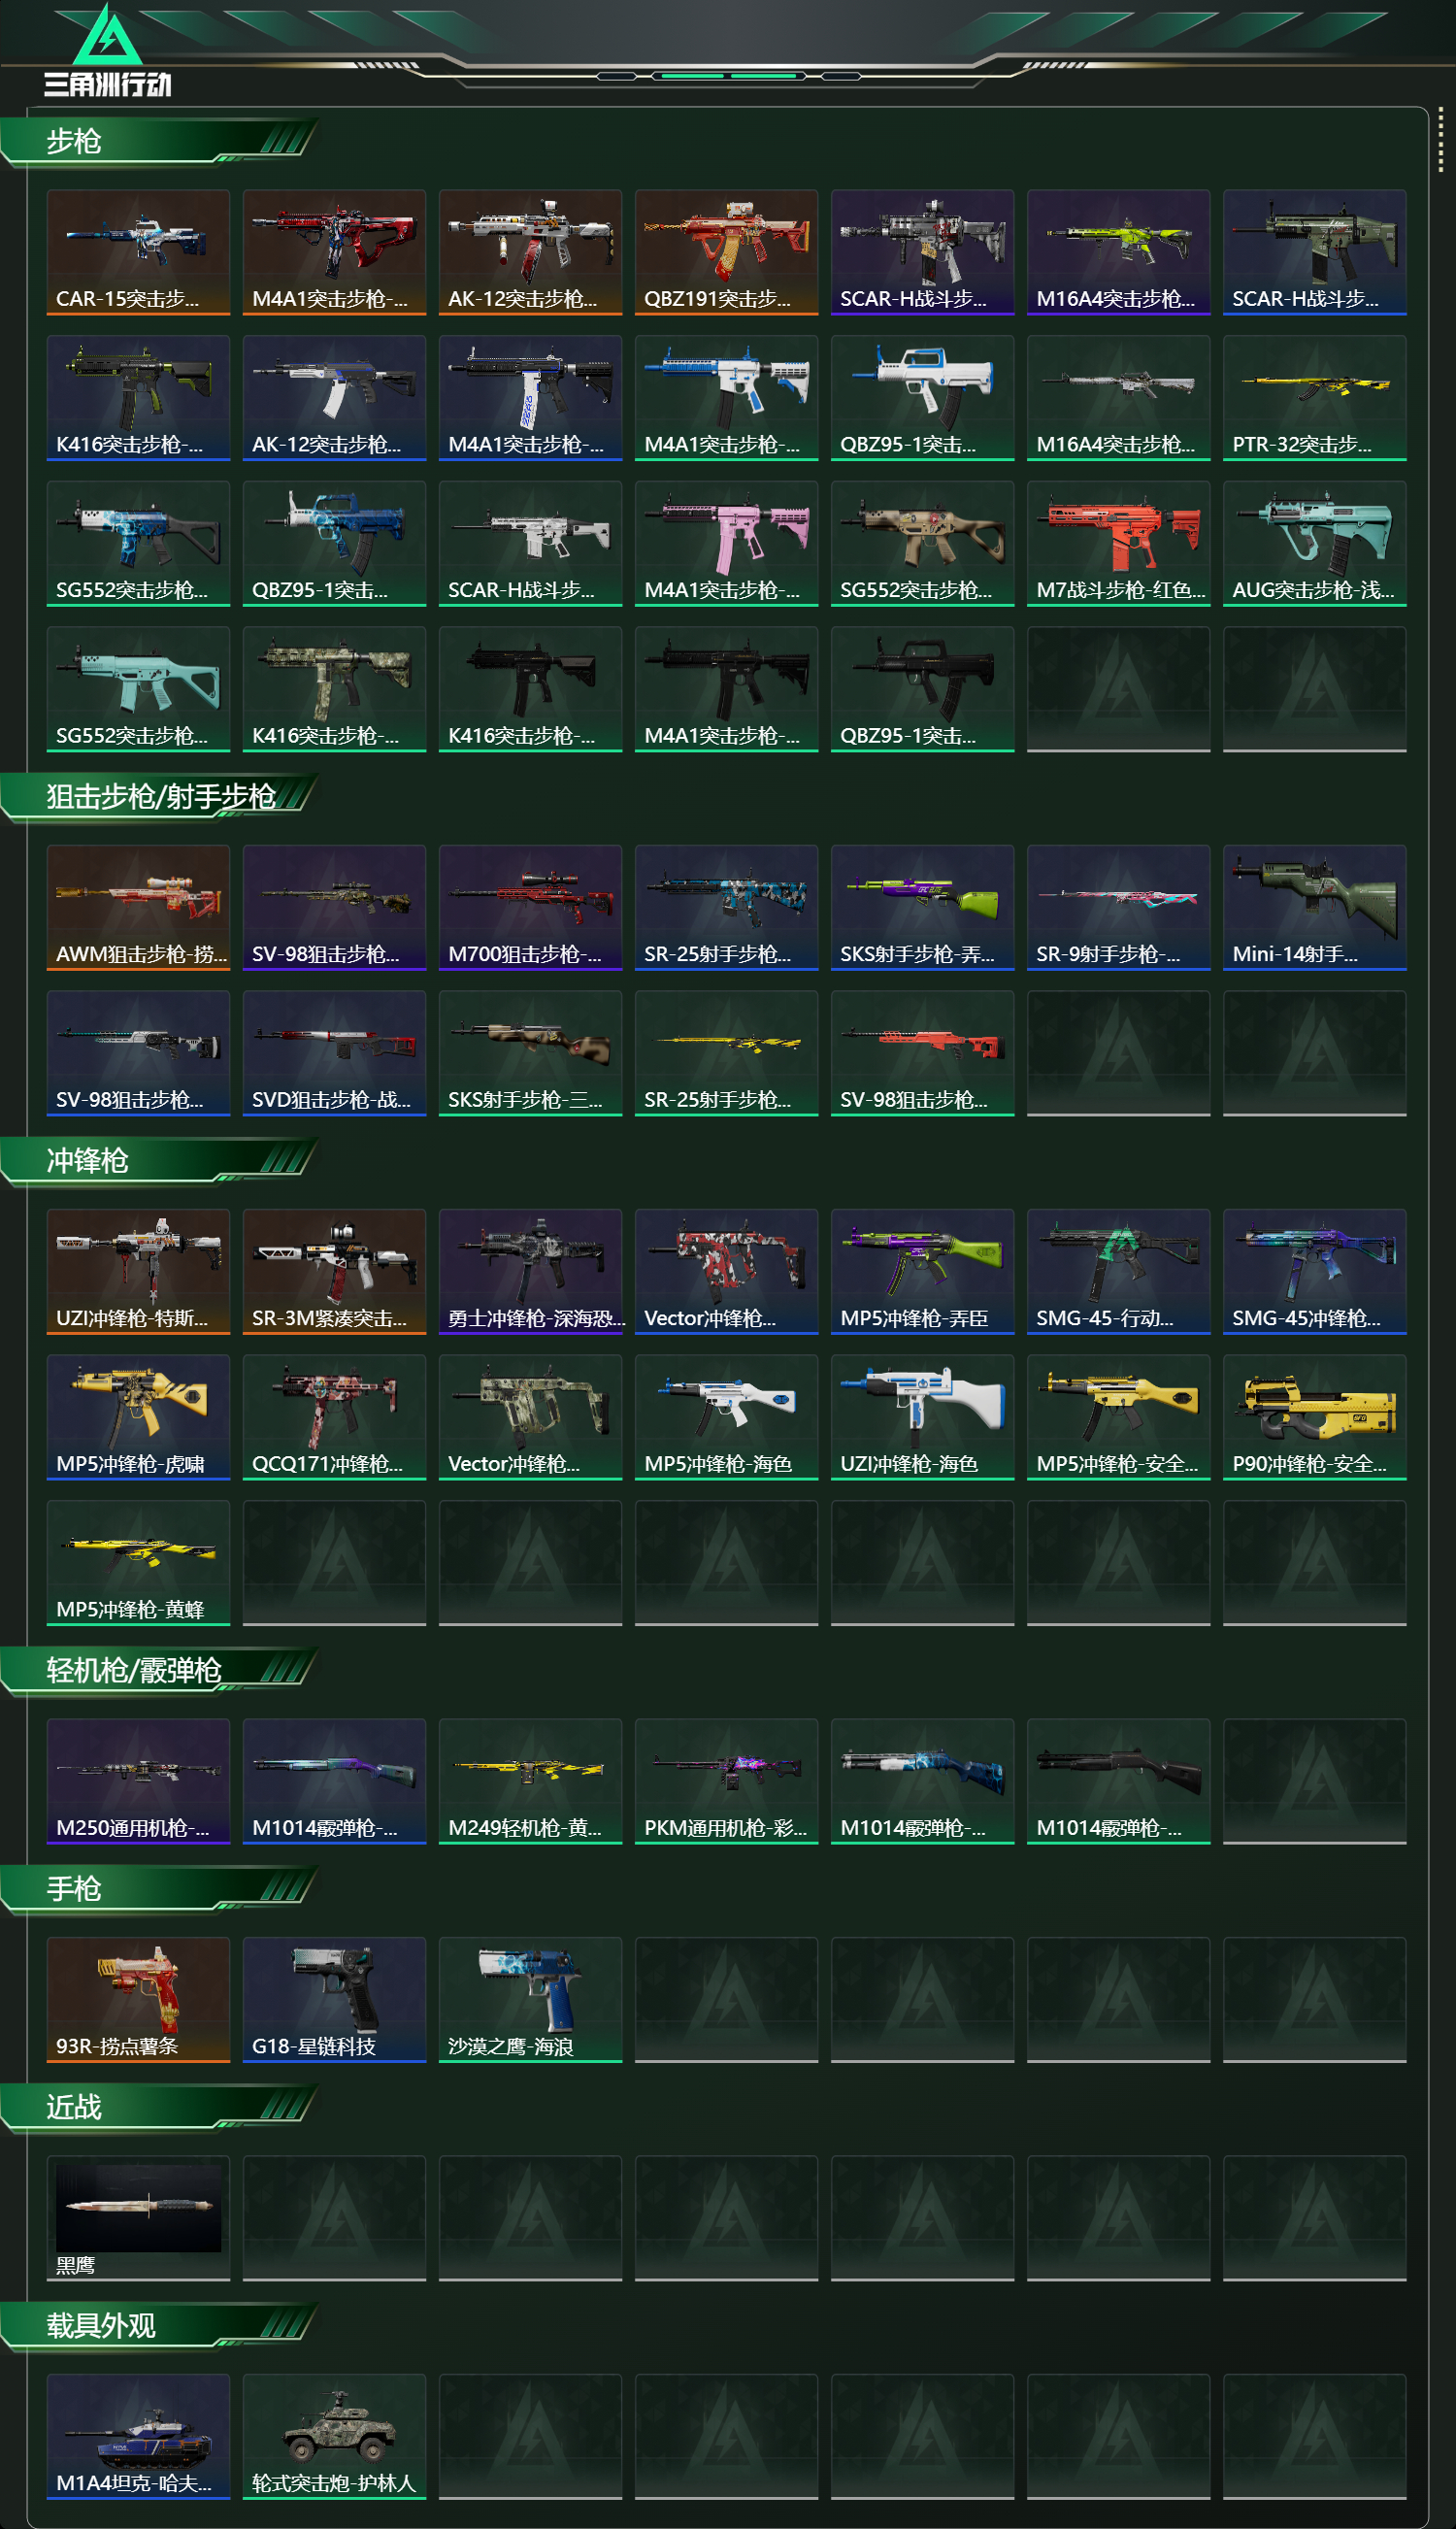
Task: Select the CAR-15 assault rifle skin
Action: point(138,252)
